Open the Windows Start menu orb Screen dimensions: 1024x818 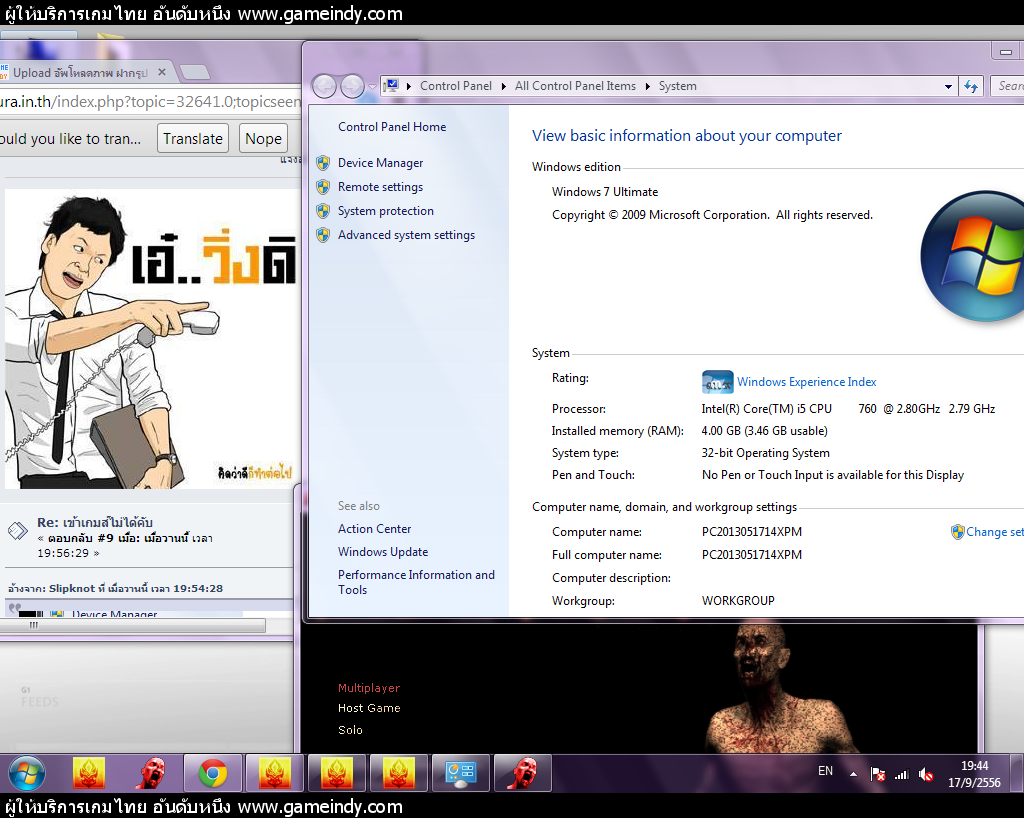[26, 774]
